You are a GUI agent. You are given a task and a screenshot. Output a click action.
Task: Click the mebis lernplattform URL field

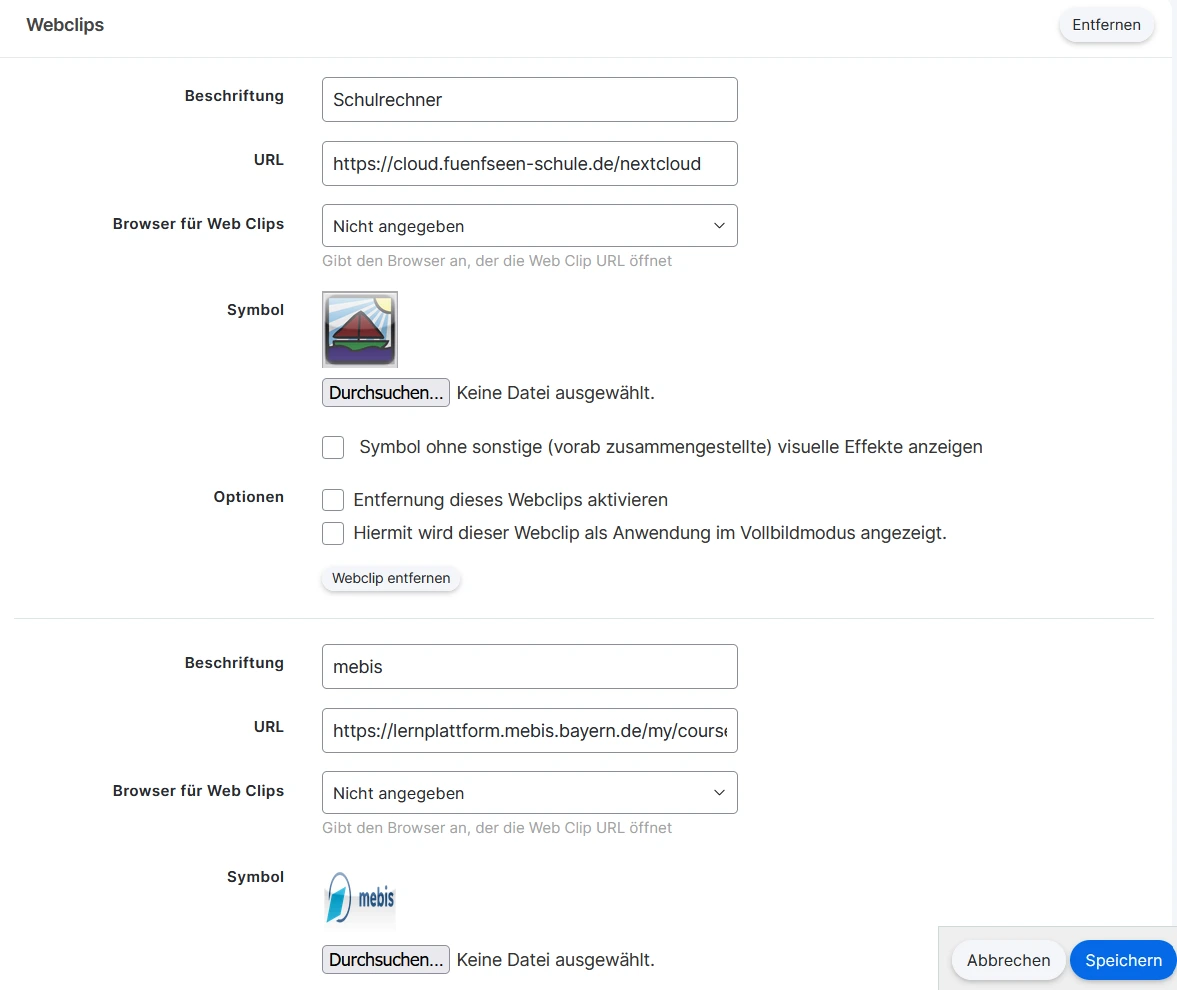coord(529,731)
